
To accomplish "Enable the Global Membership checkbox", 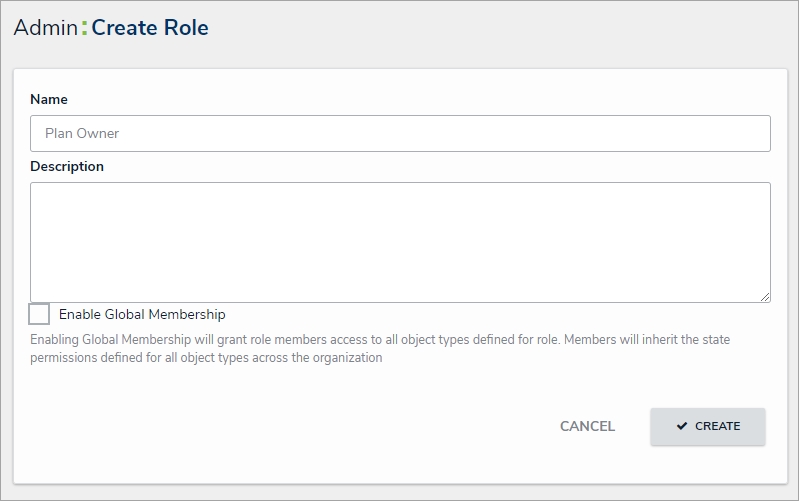I will point(40,314).
